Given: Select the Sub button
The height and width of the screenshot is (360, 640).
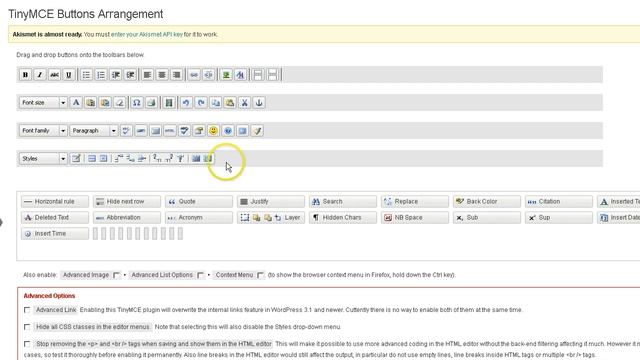Looking at the screenshot, I should (x=487, y=218).
